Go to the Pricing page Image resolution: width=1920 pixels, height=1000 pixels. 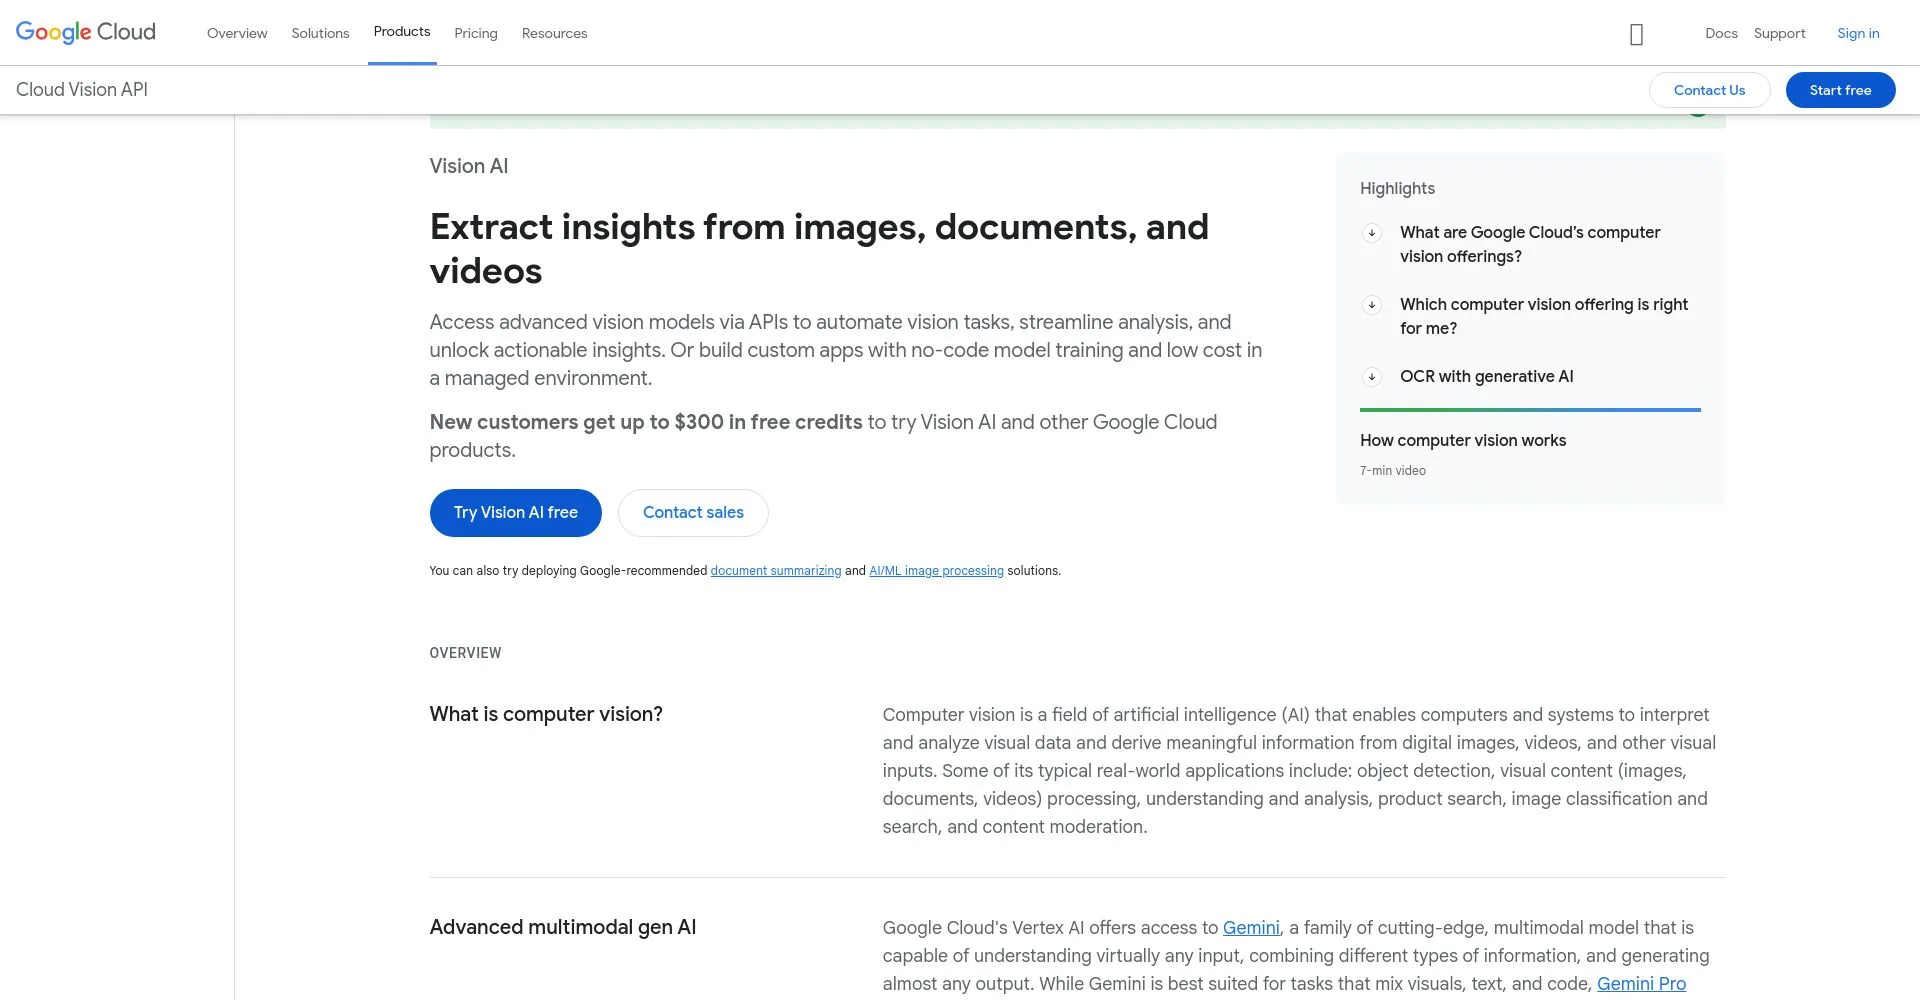[476, 33]
